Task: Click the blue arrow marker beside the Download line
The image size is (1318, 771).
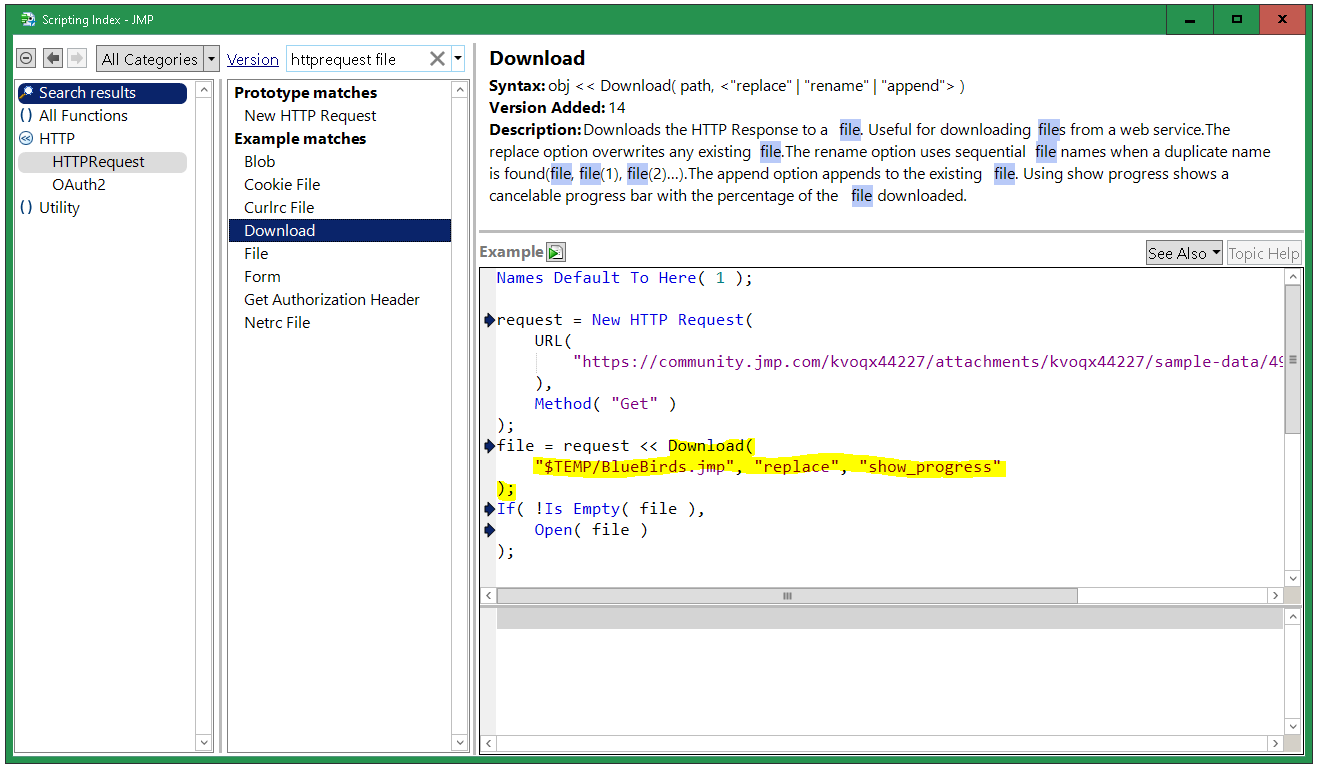Action: point(489,445)
